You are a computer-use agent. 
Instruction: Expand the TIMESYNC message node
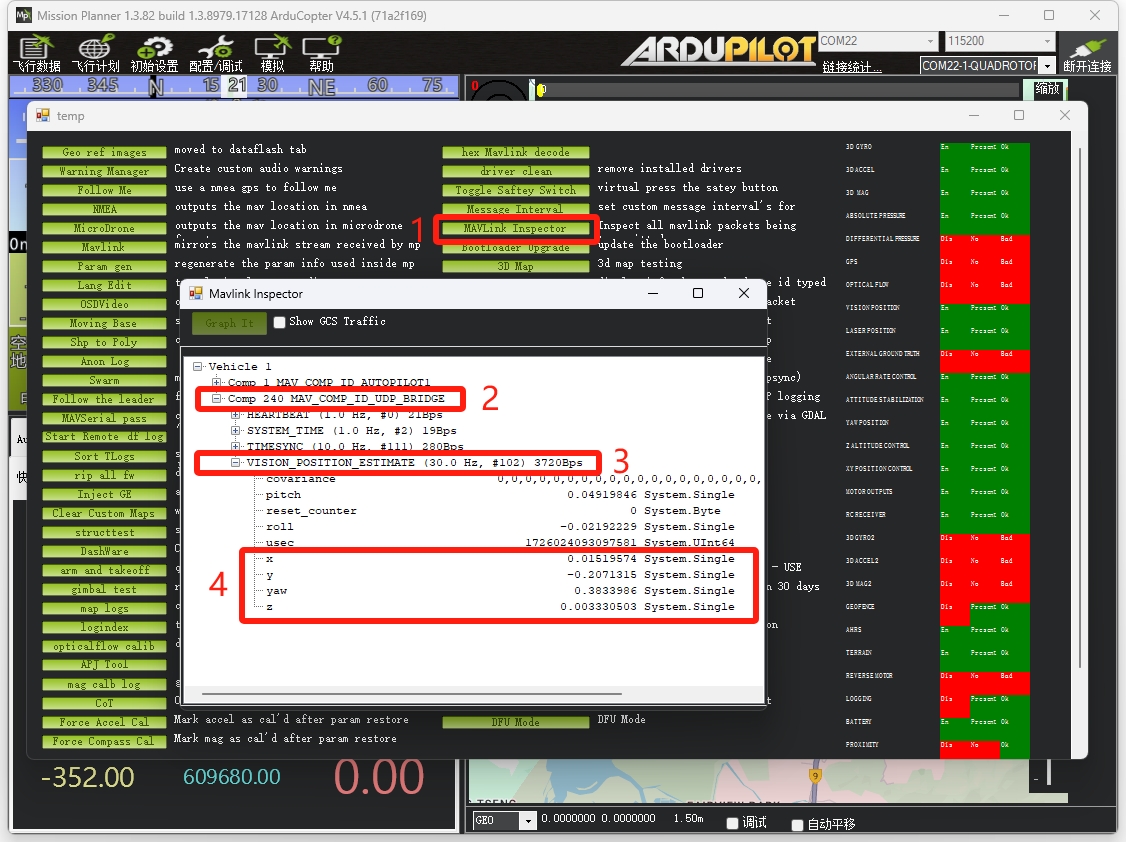click(235, 446)
